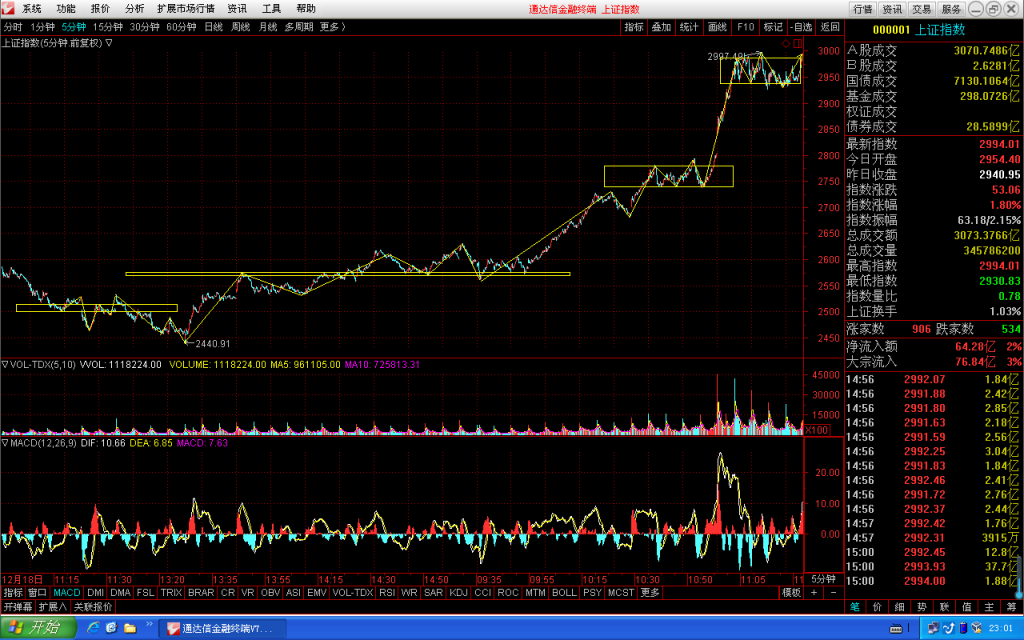The height and width of the screenshot is (640, 1024).
Task: Open the 分析 menu
Action: click(134, 8)
